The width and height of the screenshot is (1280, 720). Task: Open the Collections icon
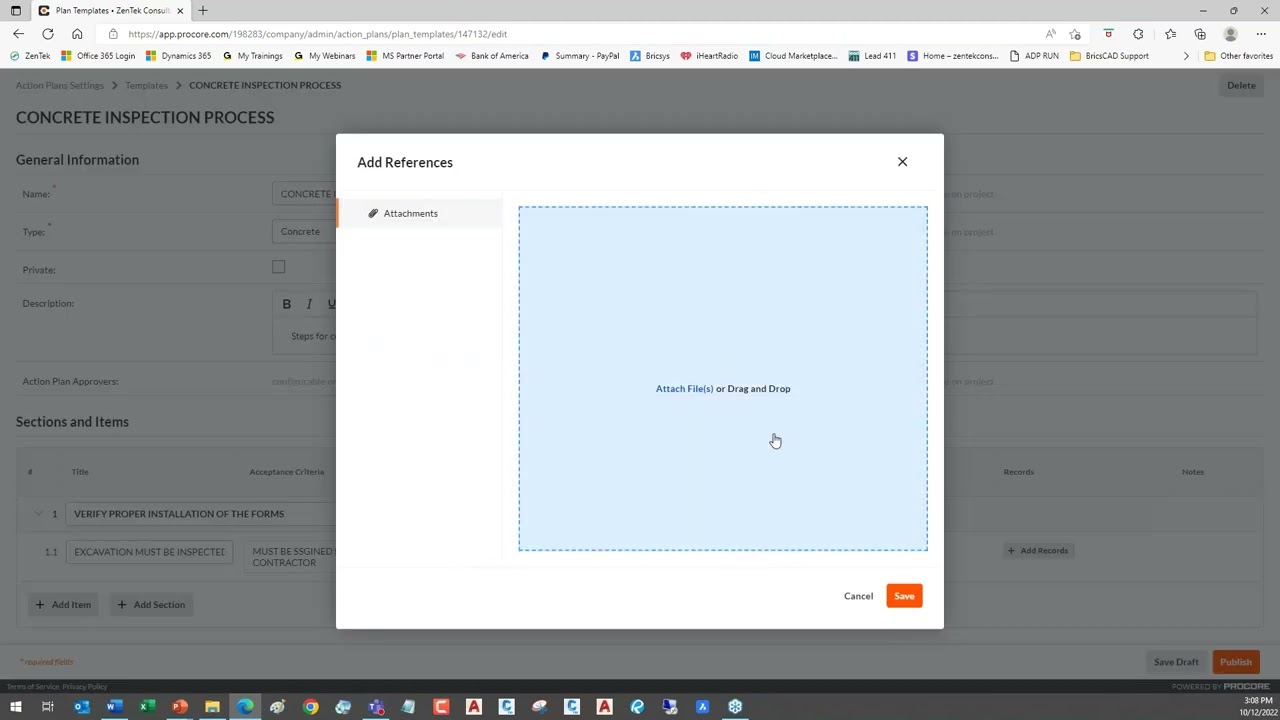pyautogui.click(x=1200, y=34)
